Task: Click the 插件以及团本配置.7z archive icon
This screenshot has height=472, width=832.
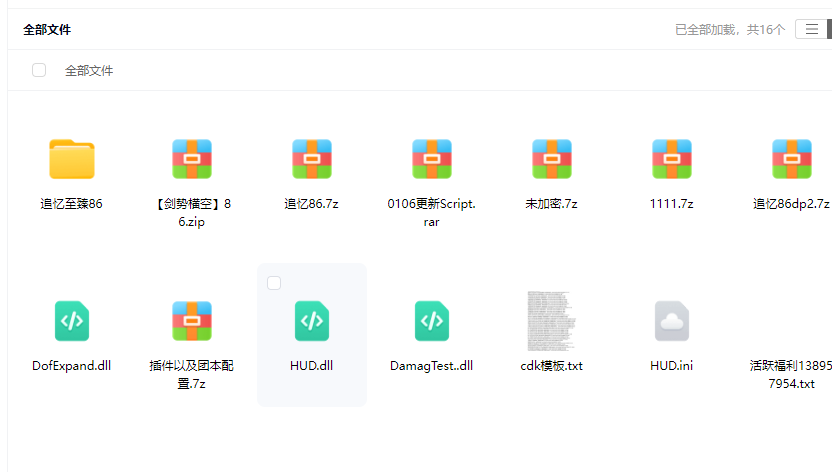Action: pyautogui.click(x=191, y=321)
